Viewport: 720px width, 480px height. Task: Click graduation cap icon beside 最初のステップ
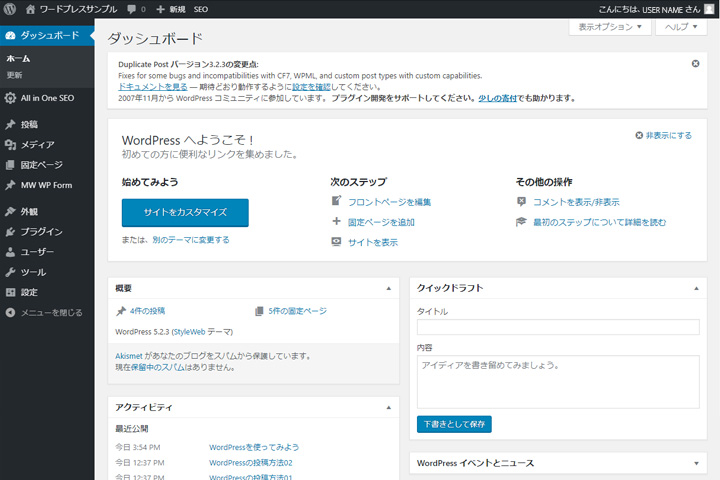pos(521,222)
